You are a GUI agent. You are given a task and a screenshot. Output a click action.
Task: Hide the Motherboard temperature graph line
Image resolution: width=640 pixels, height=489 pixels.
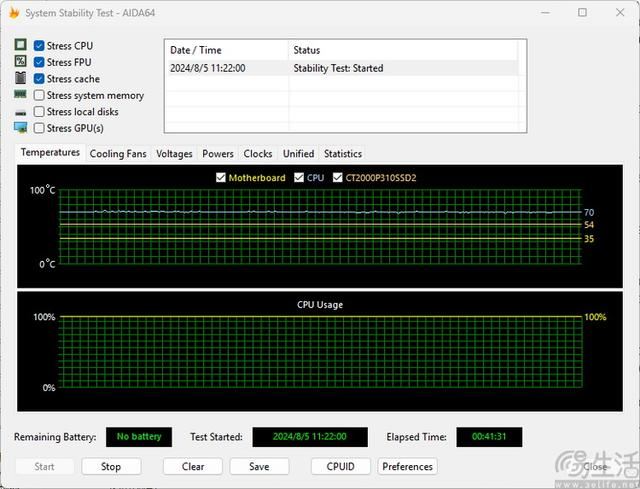(x=222, y=178)
